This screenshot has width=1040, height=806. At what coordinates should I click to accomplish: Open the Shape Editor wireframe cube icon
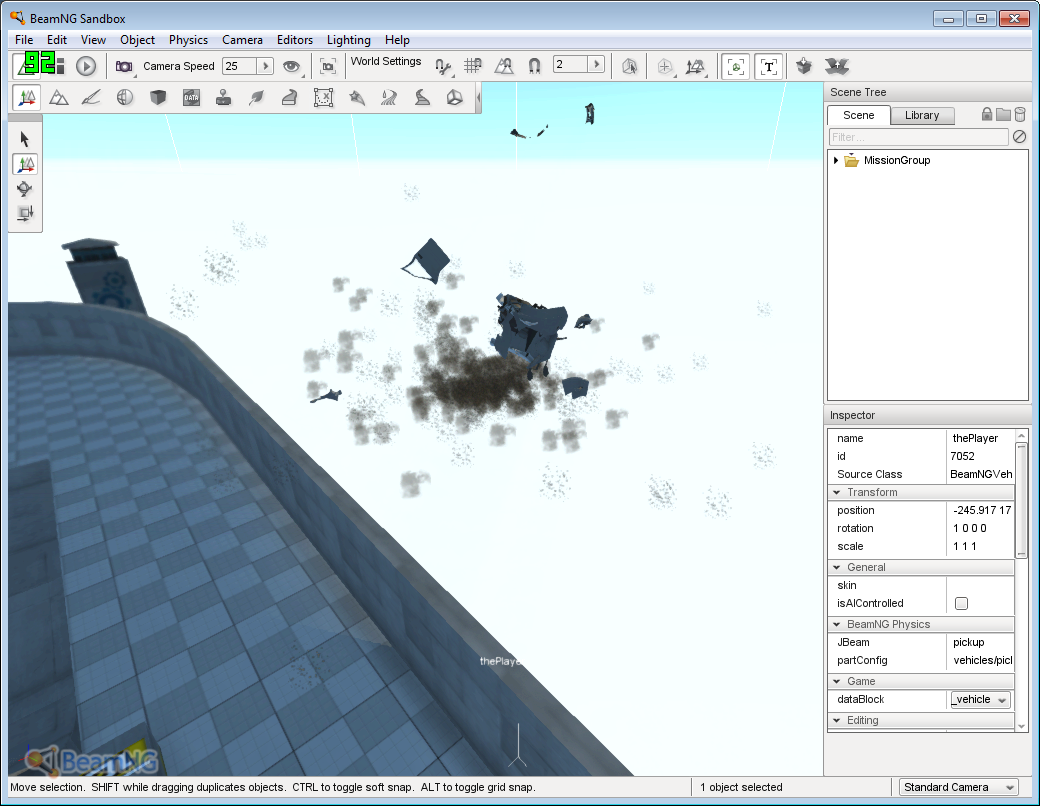click(454, 98)
